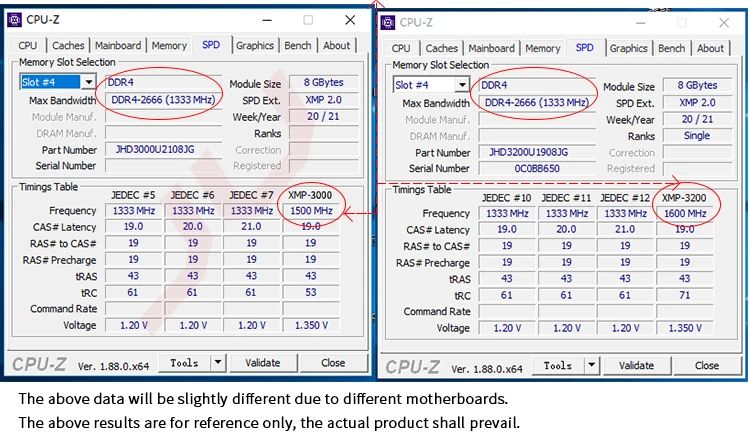Viewport: 750px width, 442px height.
Task: Open the Bench tab in left window
Action: click(x=298, y=45)
